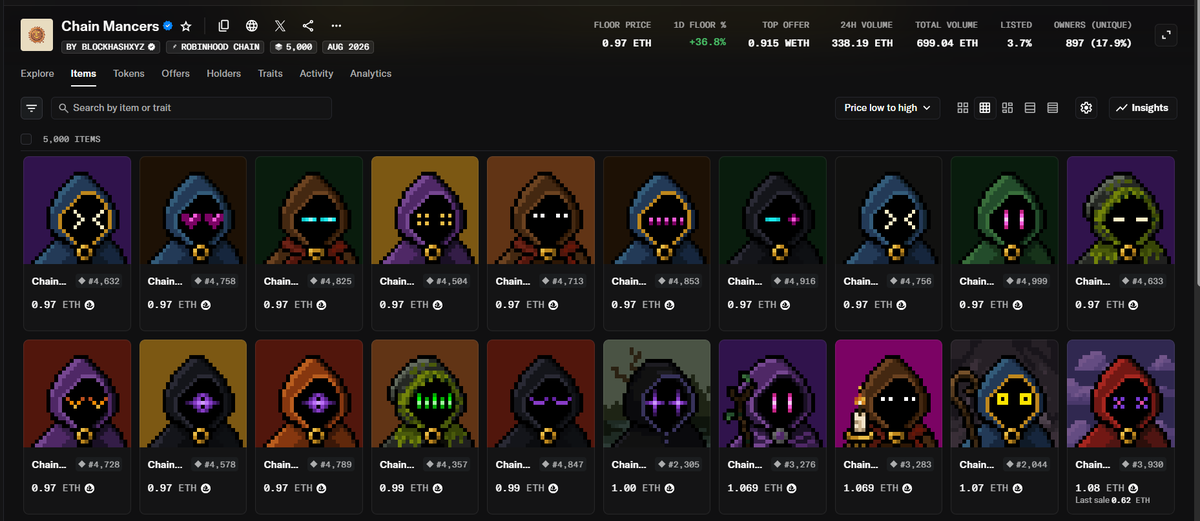
Task: Open item #3,930 red hood thumbnail
Action: coord(1121,393)
